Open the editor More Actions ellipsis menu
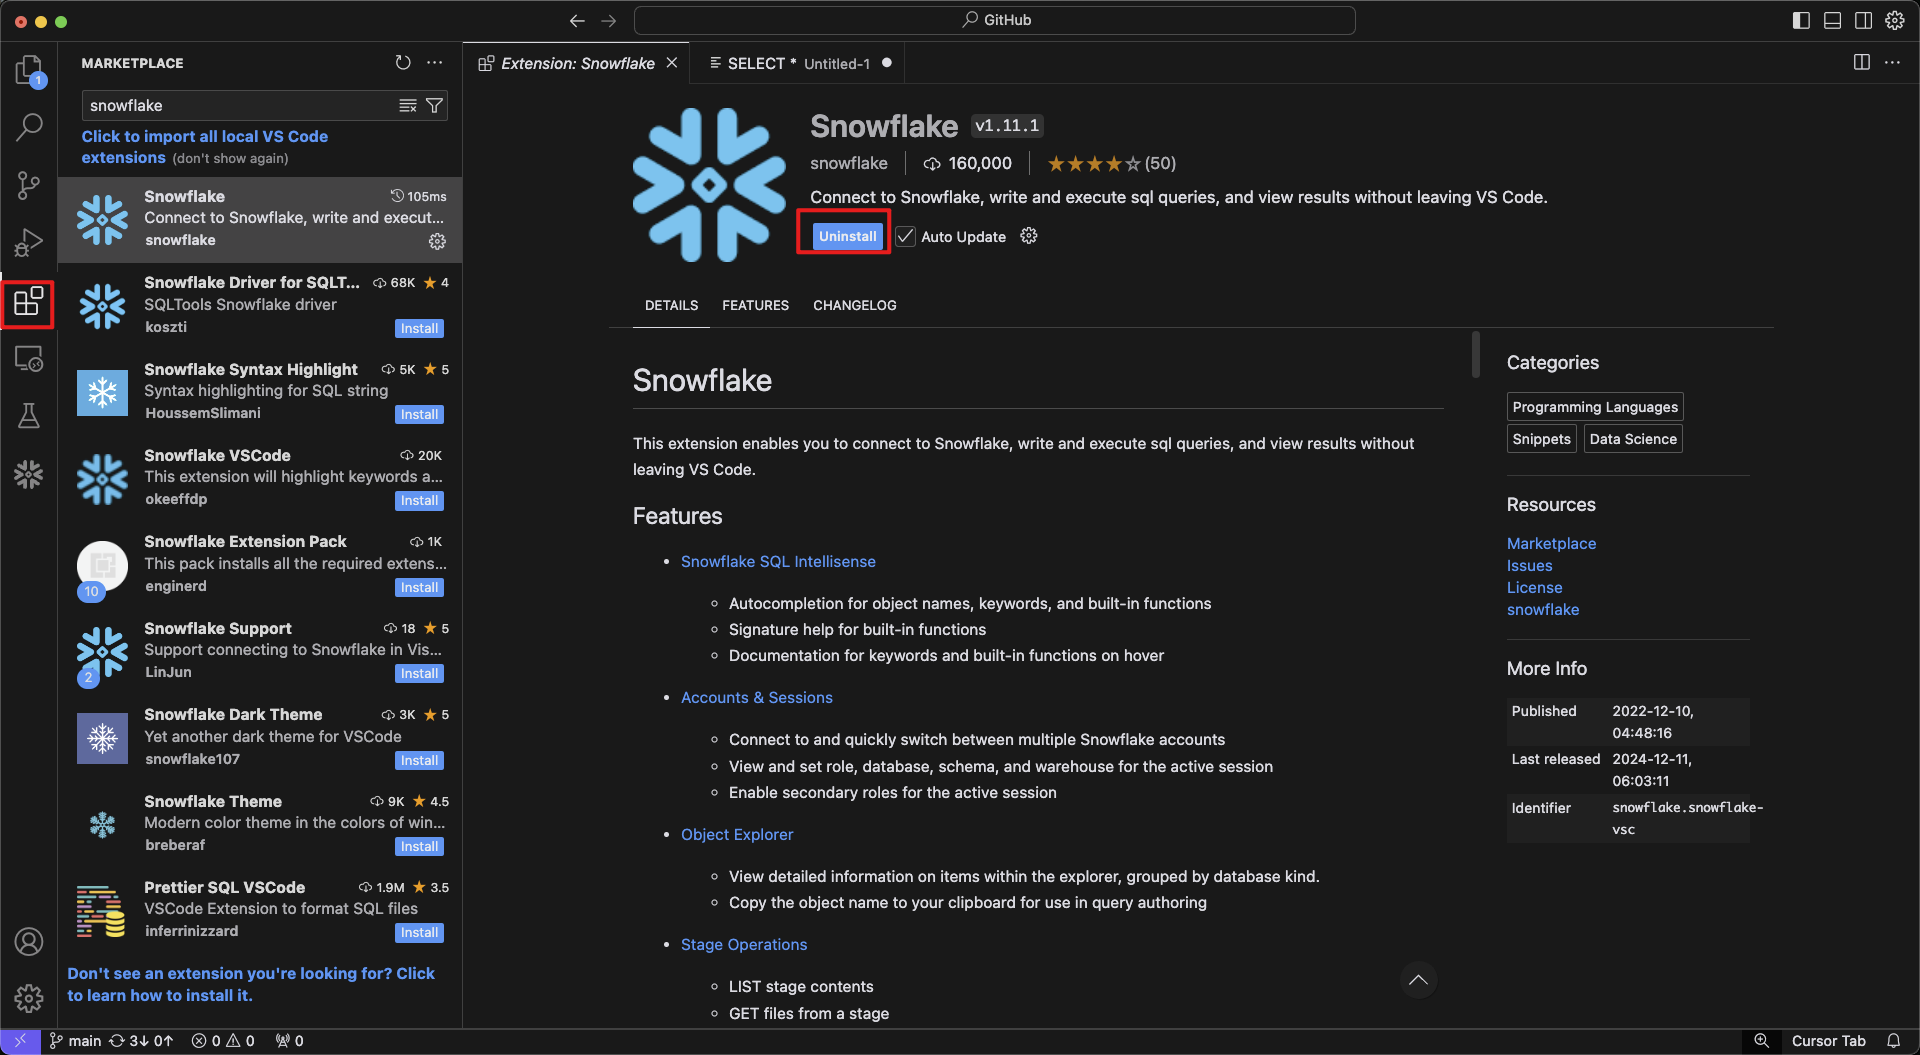 pos(1893,62)
